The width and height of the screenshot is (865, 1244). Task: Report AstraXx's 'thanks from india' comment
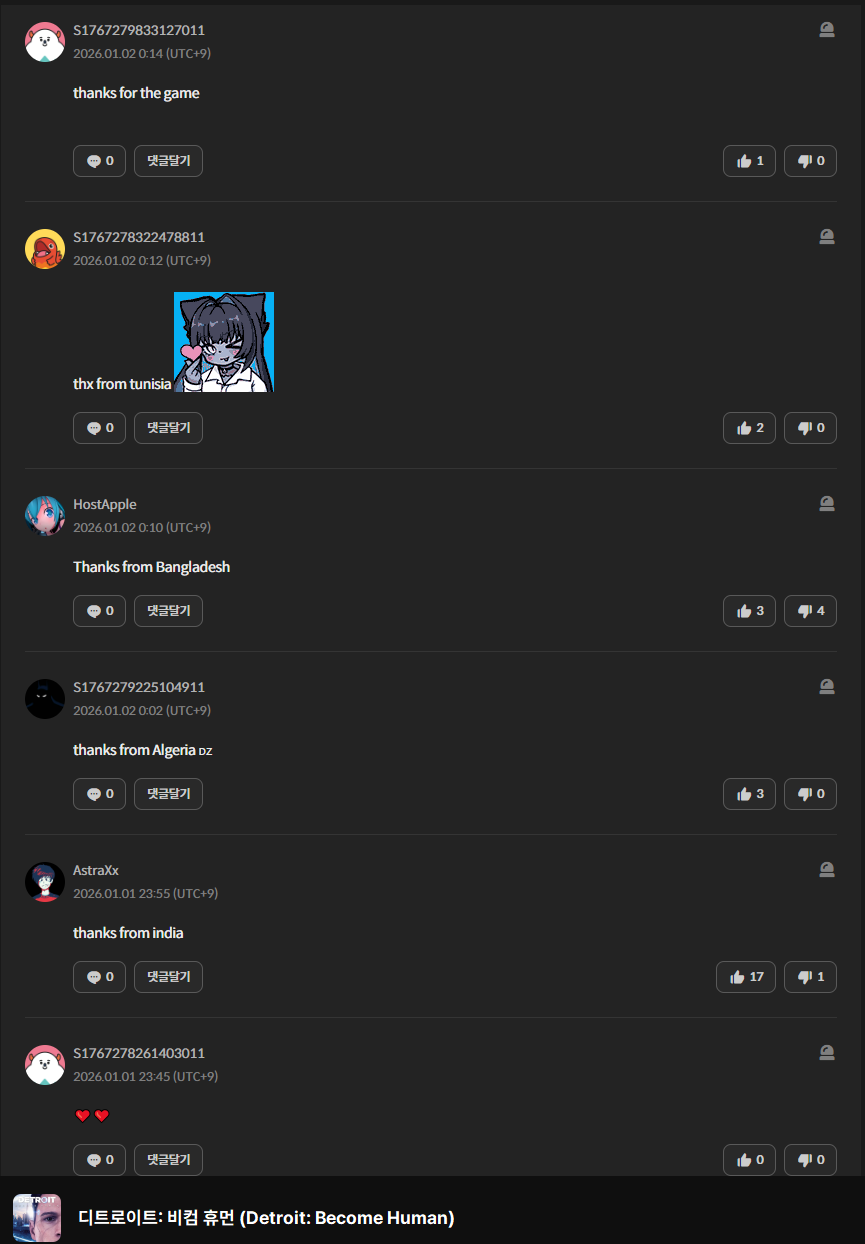pyautogui.click(x=827, y=870)
